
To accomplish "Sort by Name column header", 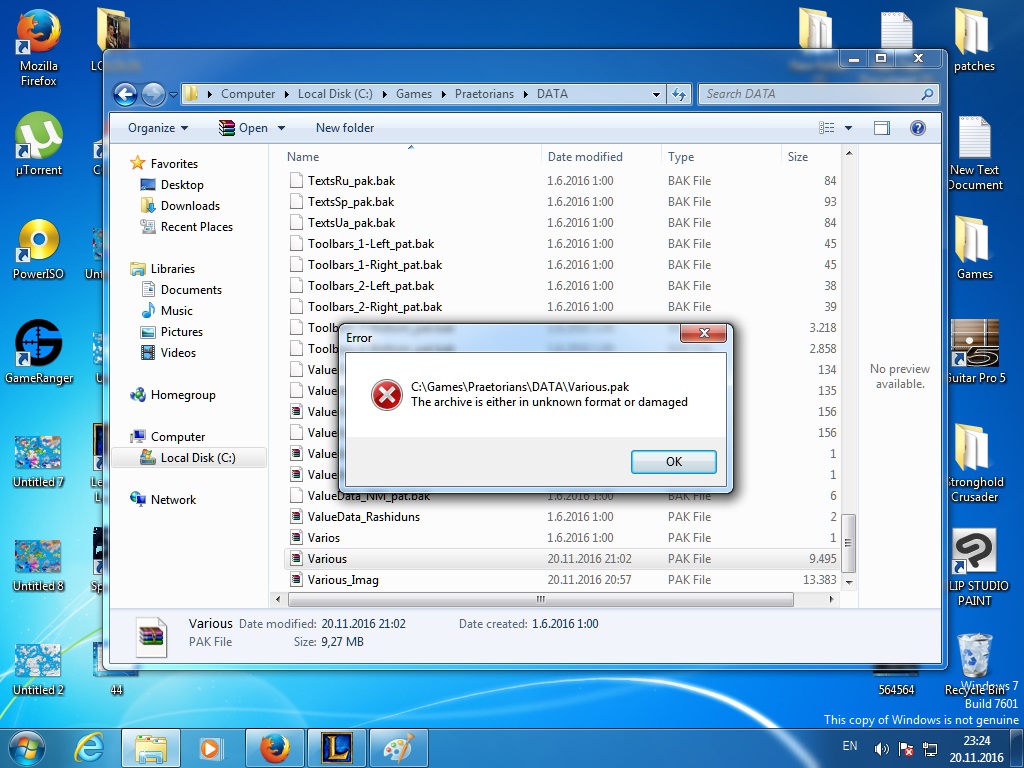I will click(411, 157).
